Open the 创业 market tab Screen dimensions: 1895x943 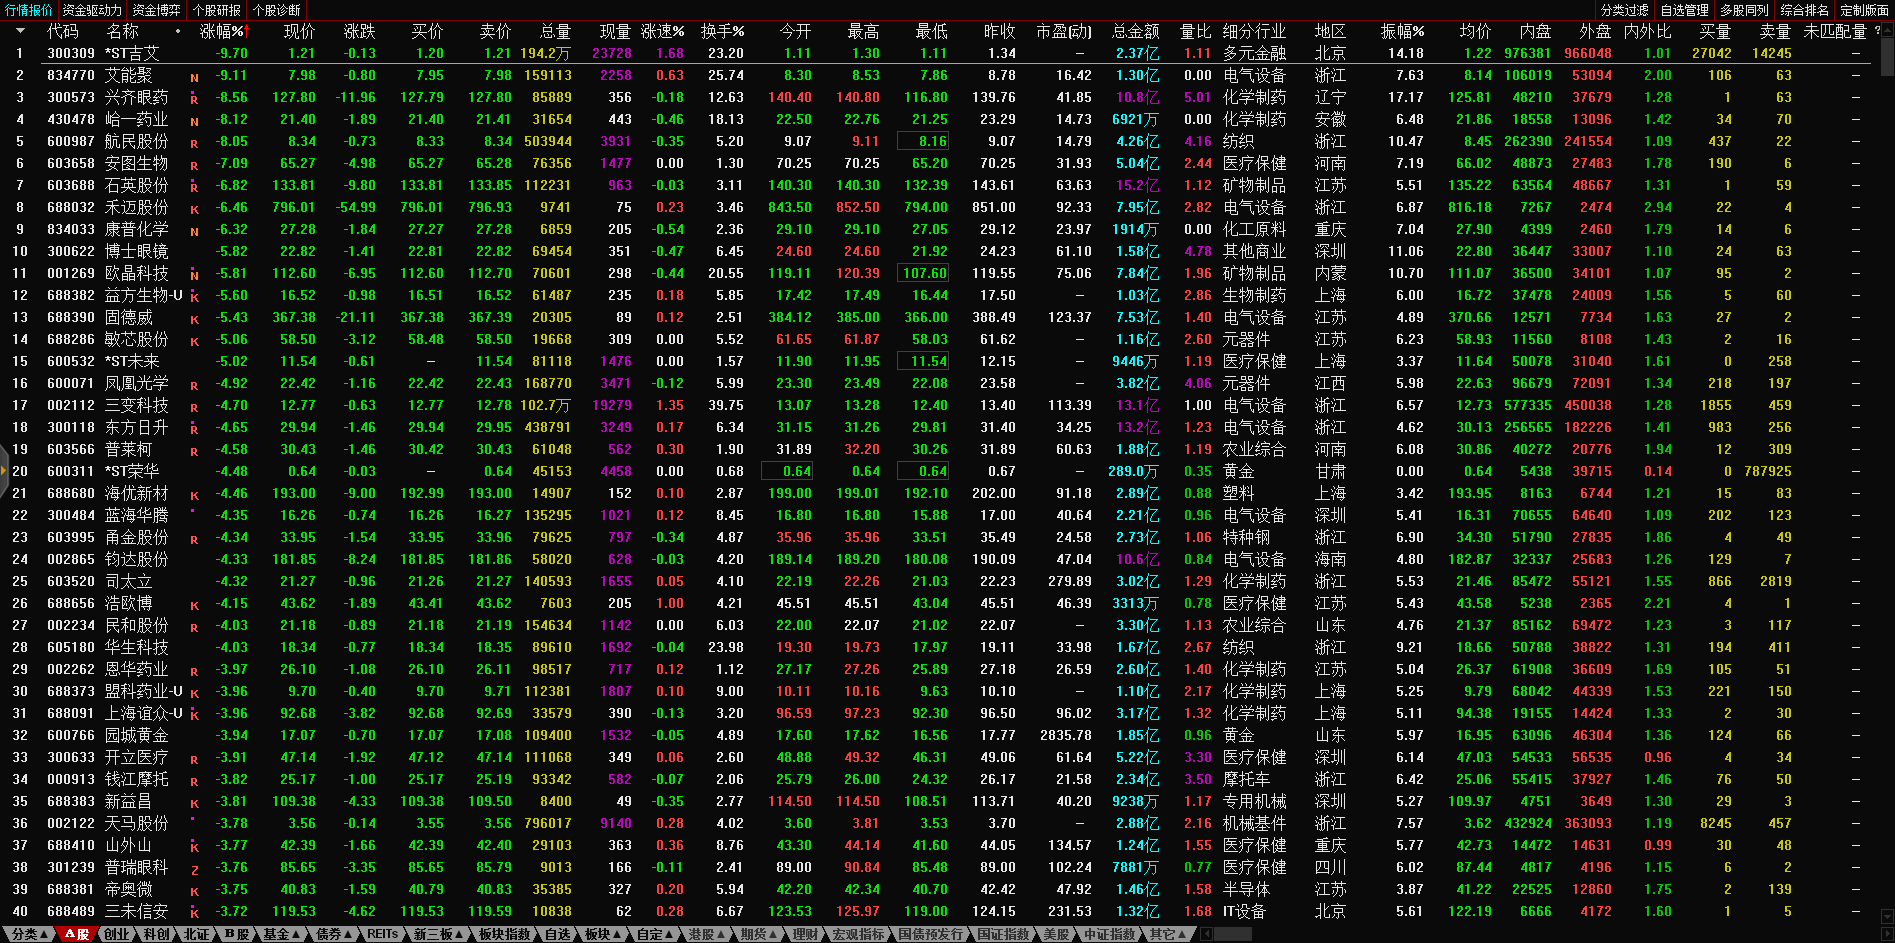pyautogui.click(x=116, y=934)
